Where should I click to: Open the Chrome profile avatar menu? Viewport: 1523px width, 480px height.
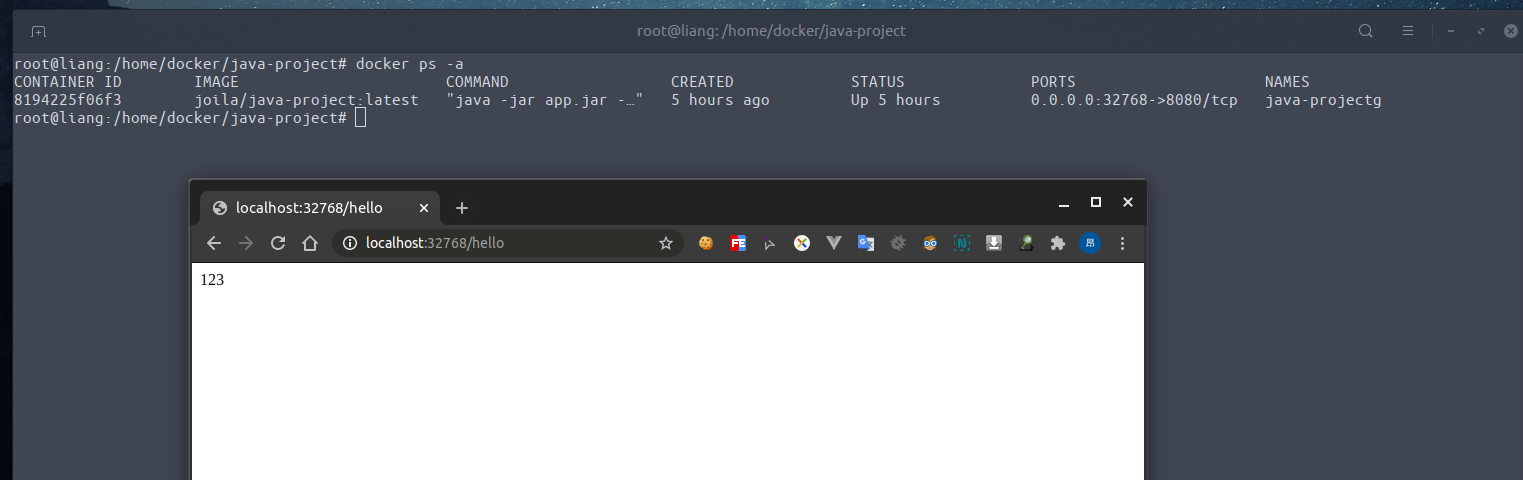[1090, 243]
